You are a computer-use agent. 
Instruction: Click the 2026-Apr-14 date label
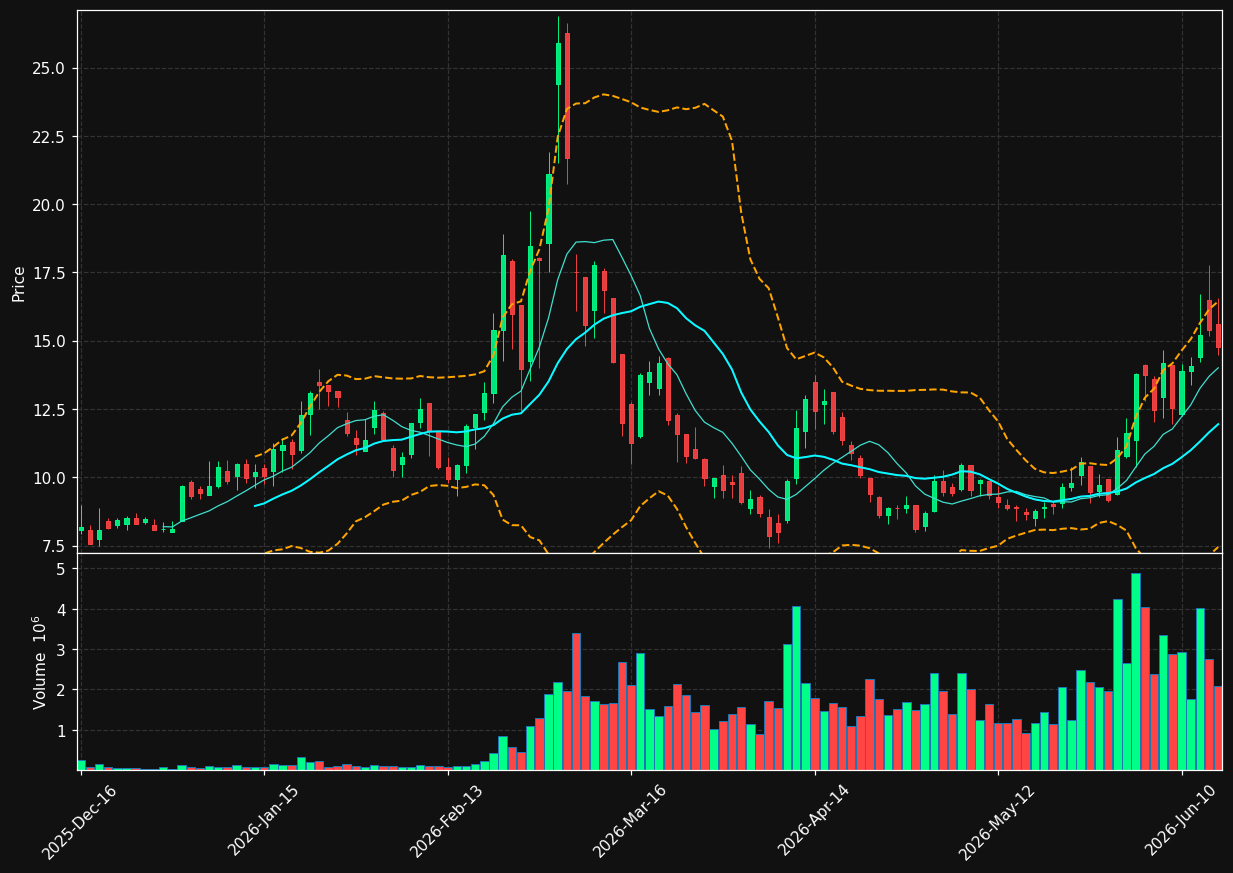[813, 822]
